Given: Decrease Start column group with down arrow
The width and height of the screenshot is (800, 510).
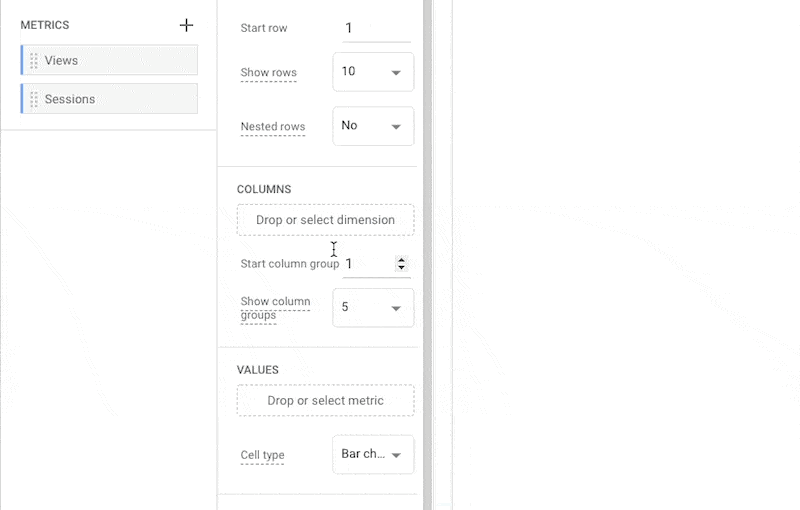Looking at the screenshot, I should 401,268.
